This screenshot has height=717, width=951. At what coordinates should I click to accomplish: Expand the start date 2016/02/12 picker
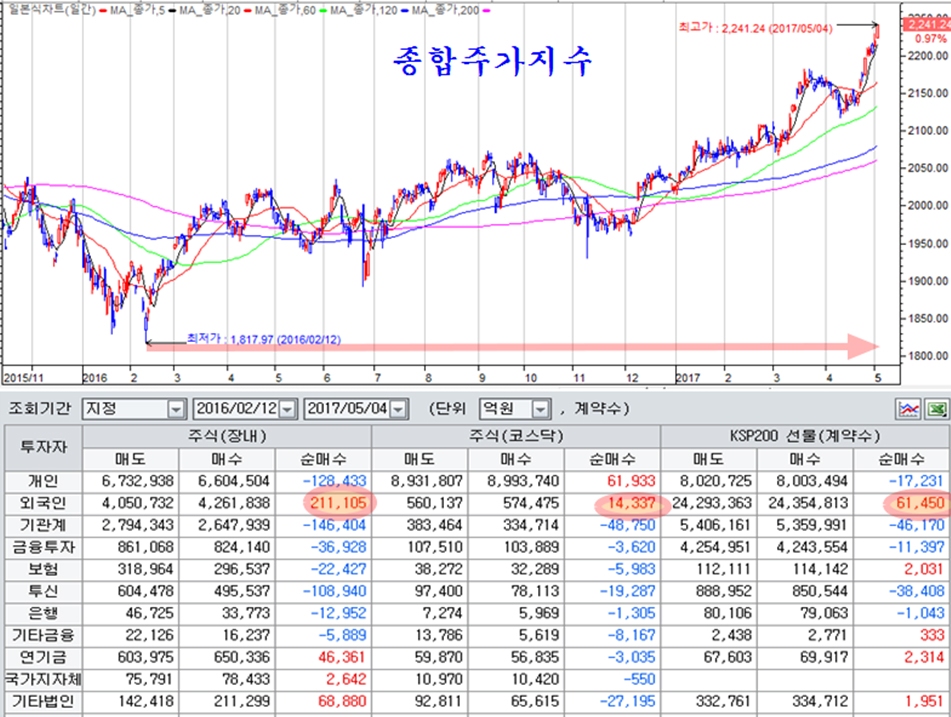pyautogui.click(x=288, y=409)
